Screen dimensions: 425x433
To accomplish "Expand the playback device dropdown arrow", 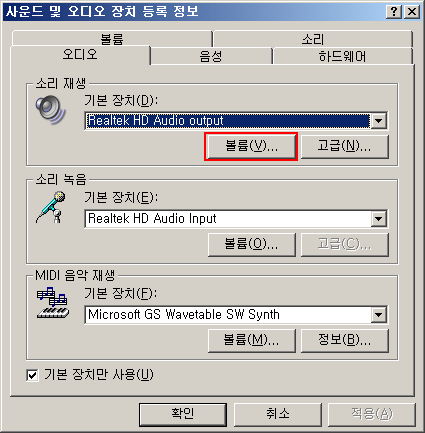I will coord(378,121).
